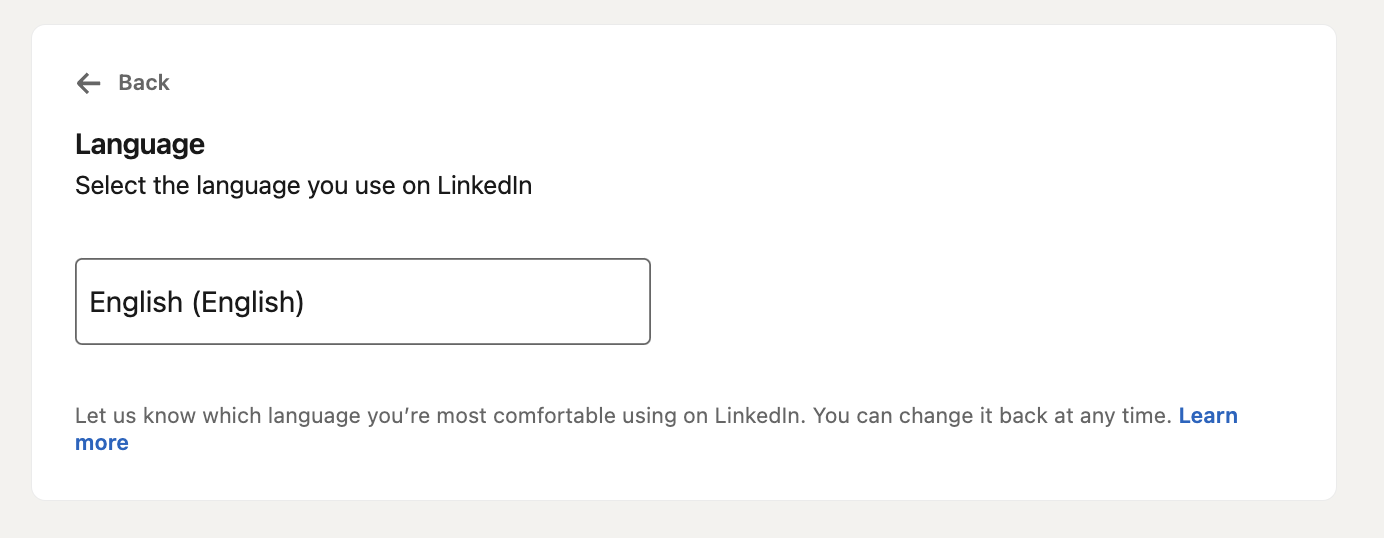Viewport: 1384px width, 538px height.
Task: Open the 'Learn more' help link
Action: pos(1207,416)
